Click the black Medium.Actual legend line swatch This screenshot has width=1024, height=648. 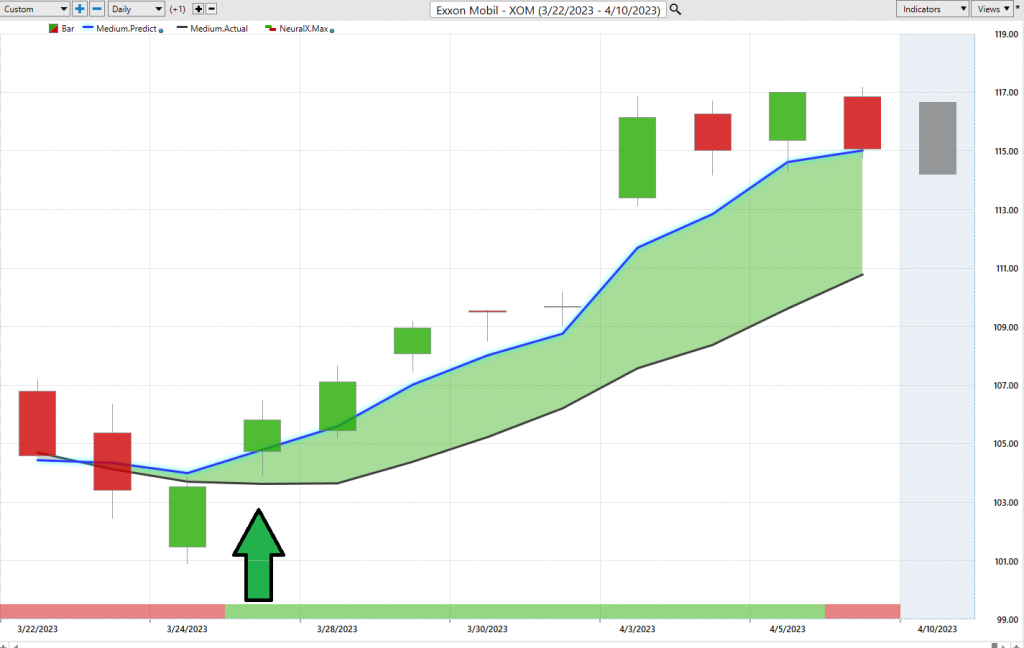tap(182, 28)
